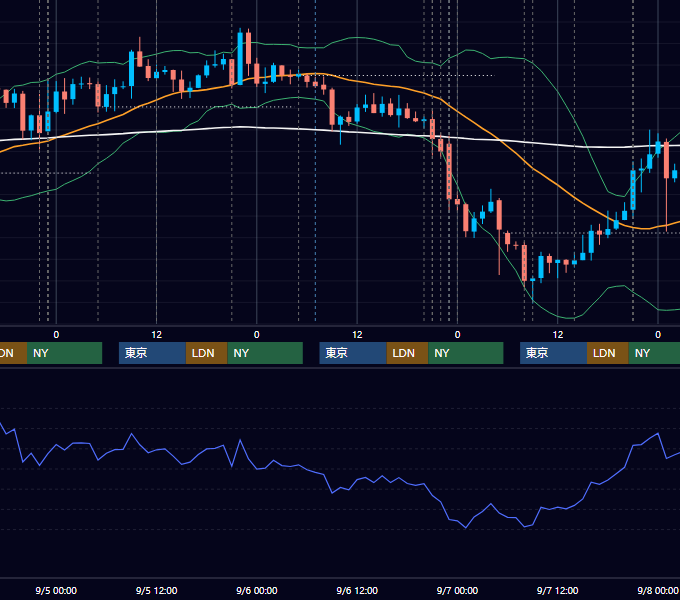
Task: Click hour label 12 above 9/5 12:00
Action: click(157, 335)
